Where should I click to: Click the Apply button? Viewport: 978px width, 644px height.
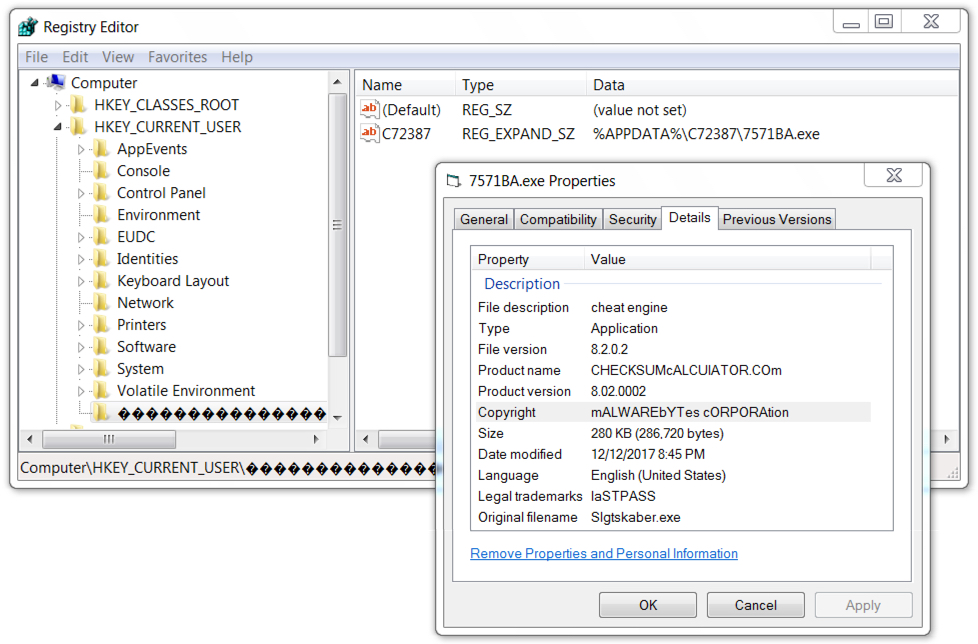(x=863, y=605)
